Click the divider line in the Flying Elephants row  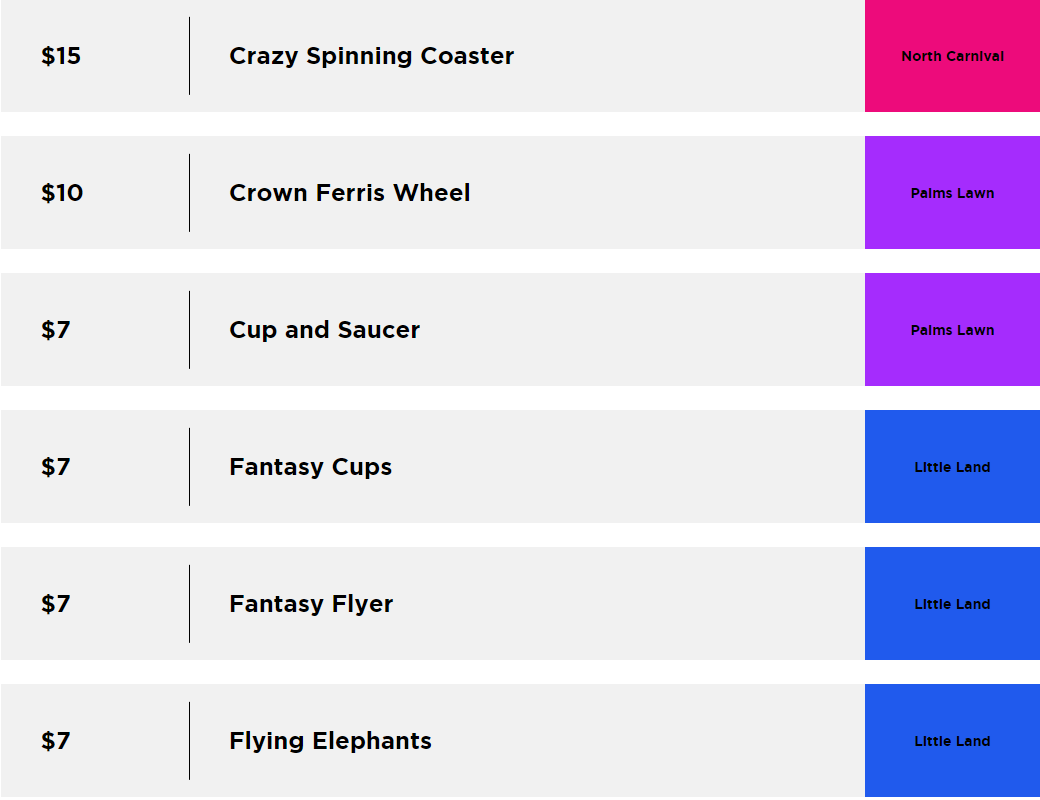tap(189, 741)
